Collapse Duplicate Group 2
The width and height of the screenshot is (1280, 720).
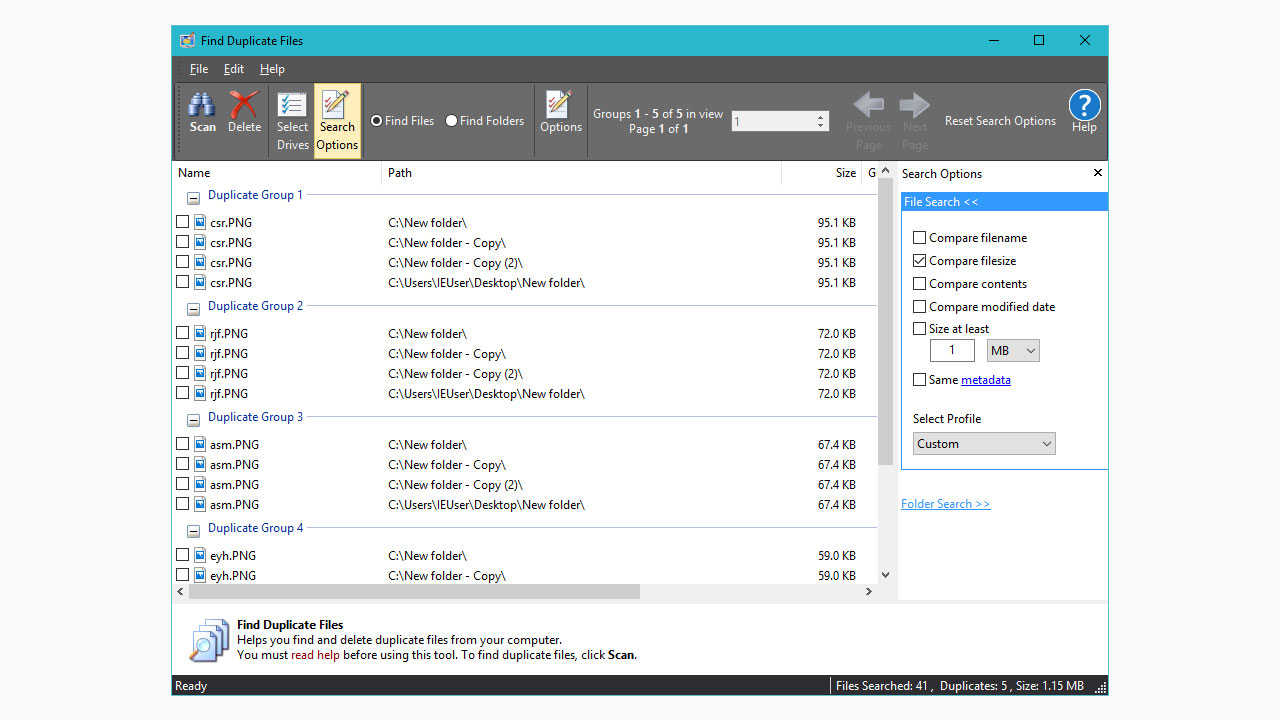(193, 310)
